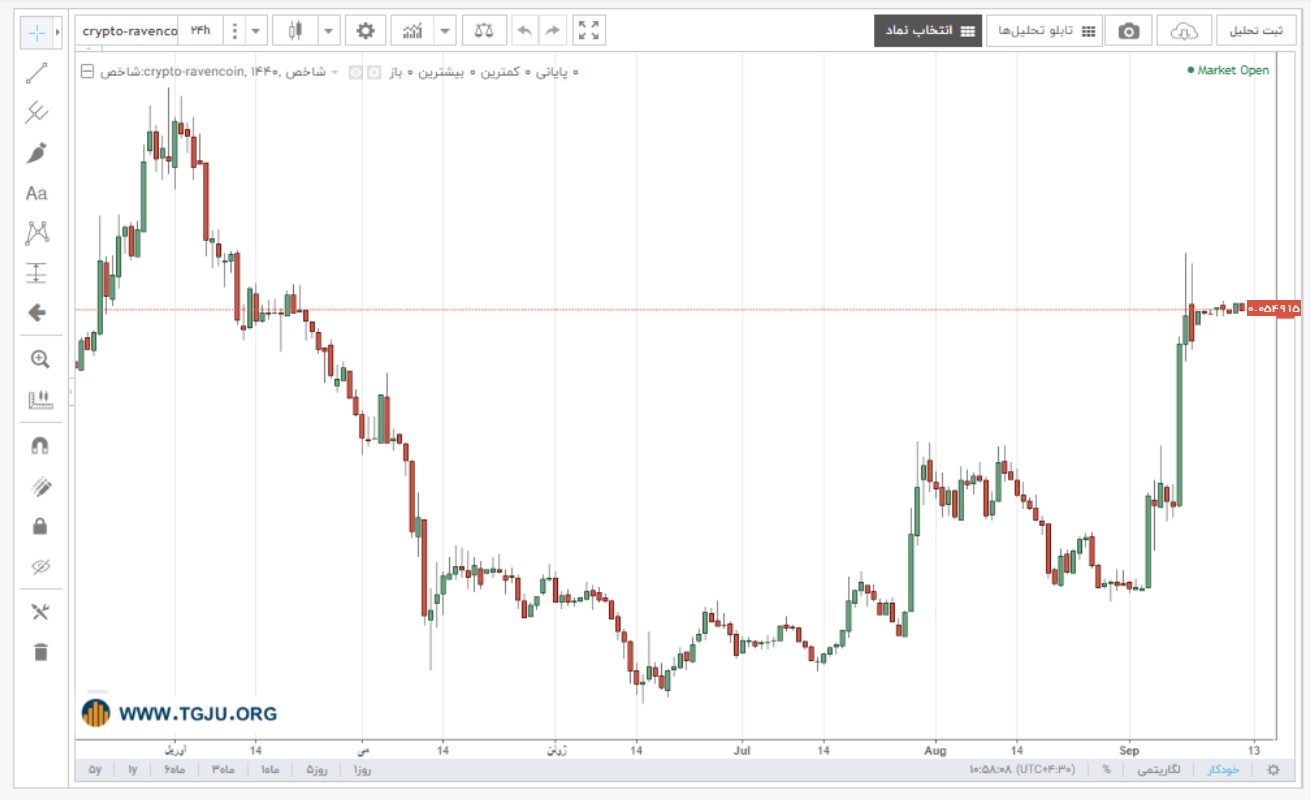Click the ثبت تحلیل submit analysis button
Screen dimensions: 1311x800
tap(1256, 31)
